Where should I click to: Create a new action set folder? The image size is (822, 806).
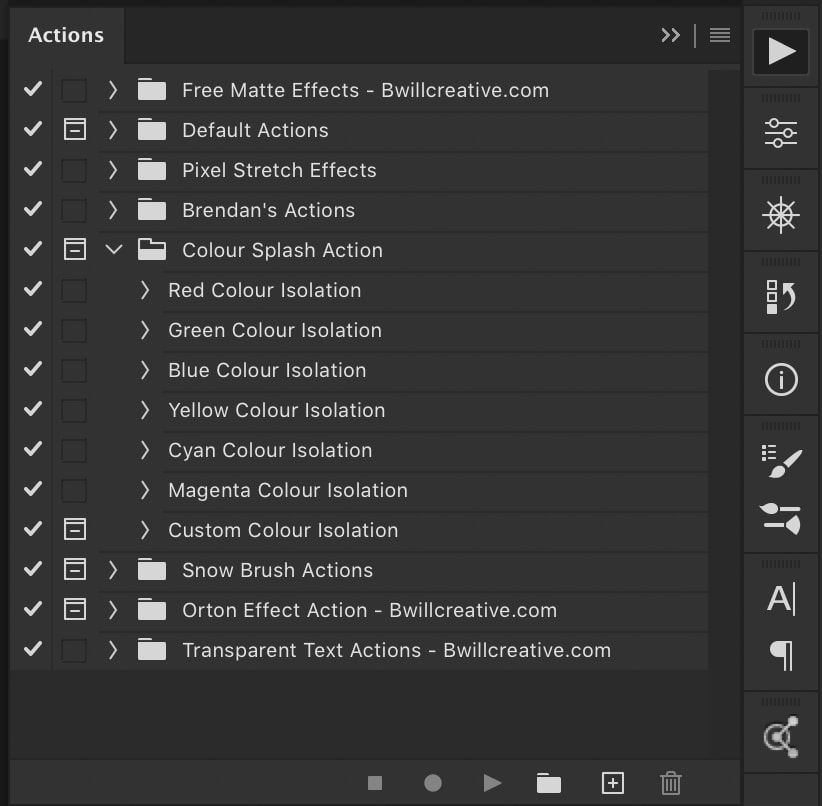pos(549,783)
